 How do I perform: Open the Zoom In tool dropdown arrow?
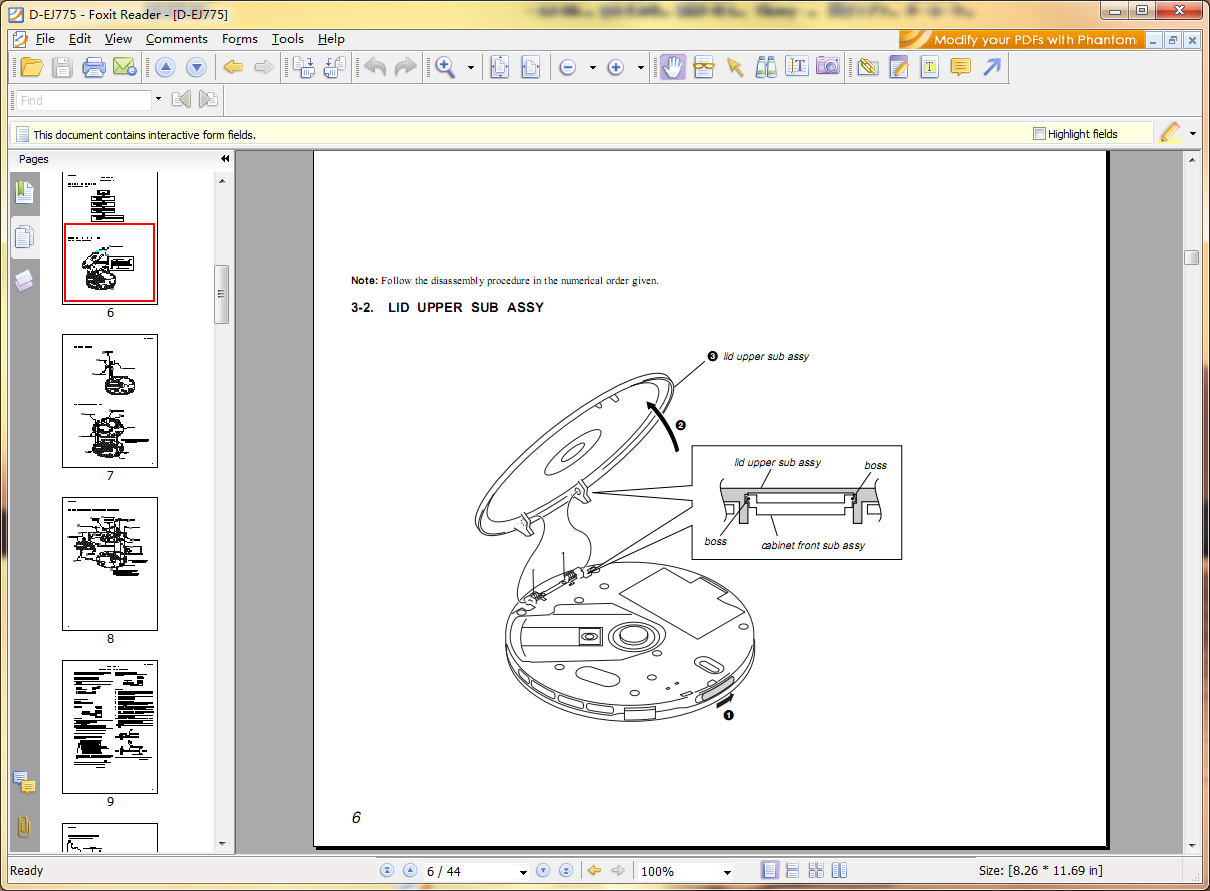point(470,68)
